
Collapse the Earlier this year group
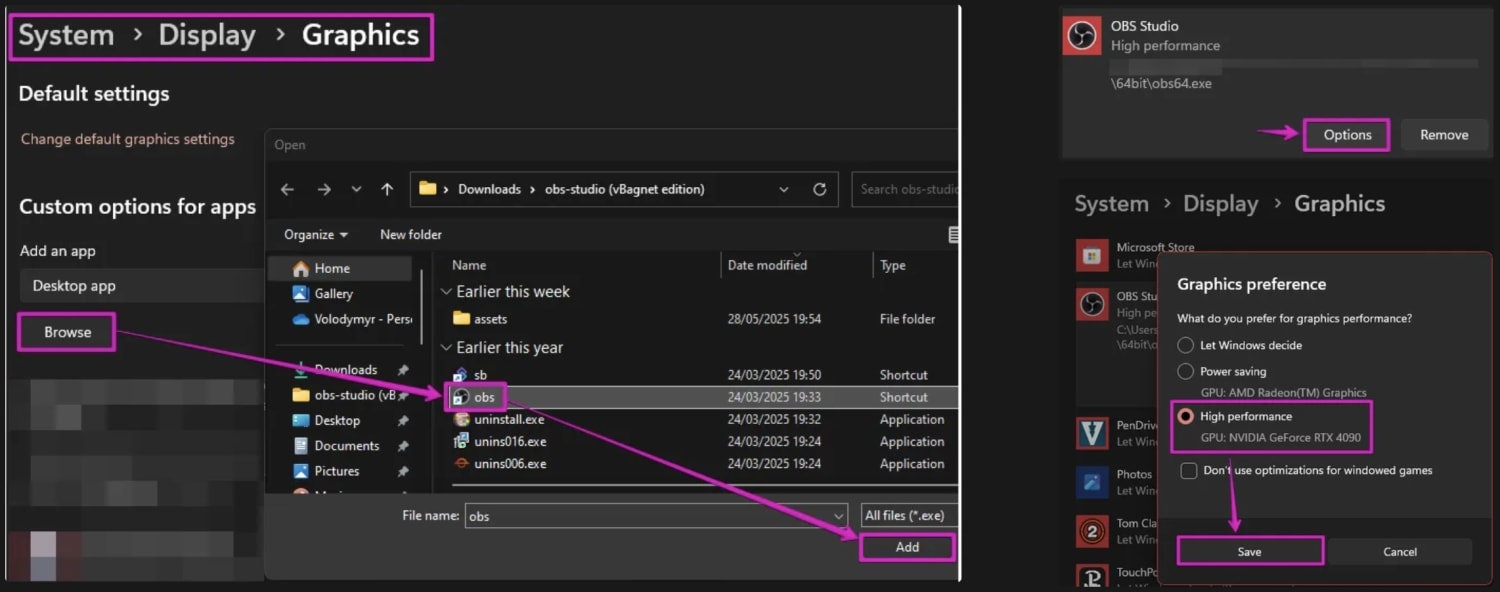[x=446, y=348]
